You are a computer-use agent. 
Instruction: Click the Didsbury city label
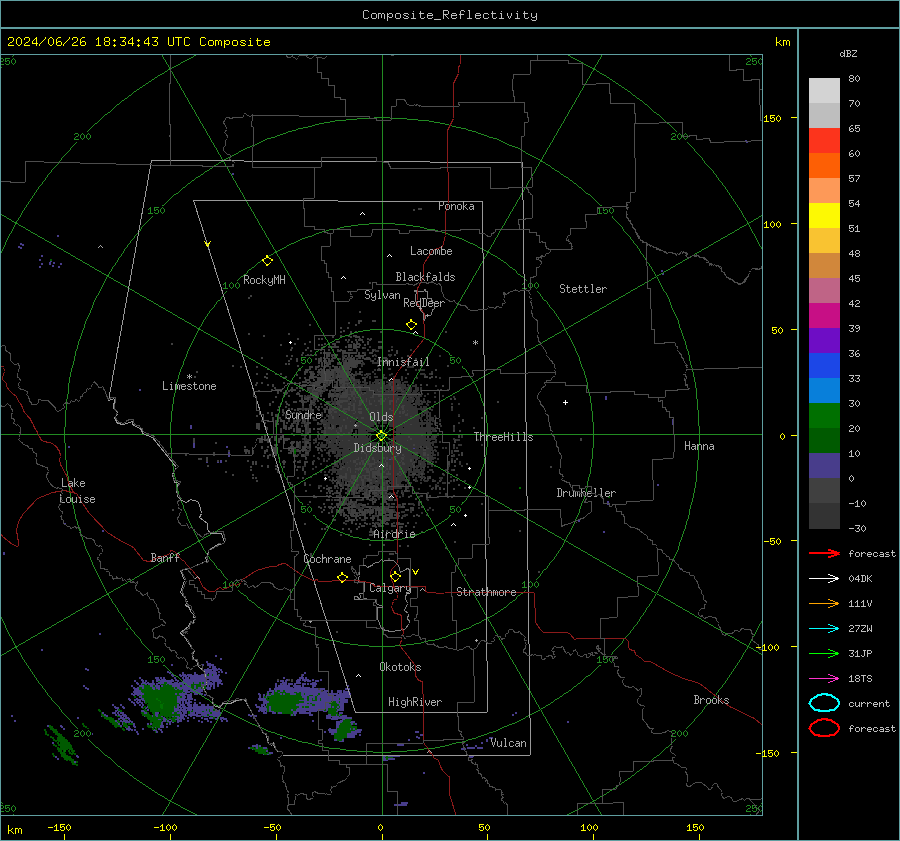(x=378, y=448)
